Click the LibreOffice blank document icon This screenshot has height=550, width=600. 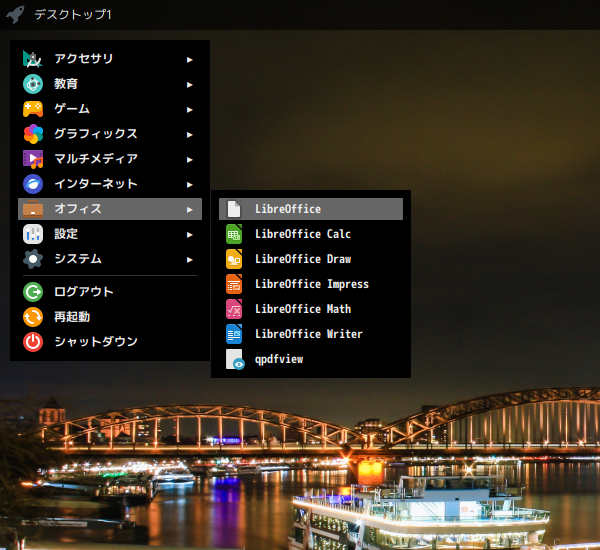click(234, 209)
